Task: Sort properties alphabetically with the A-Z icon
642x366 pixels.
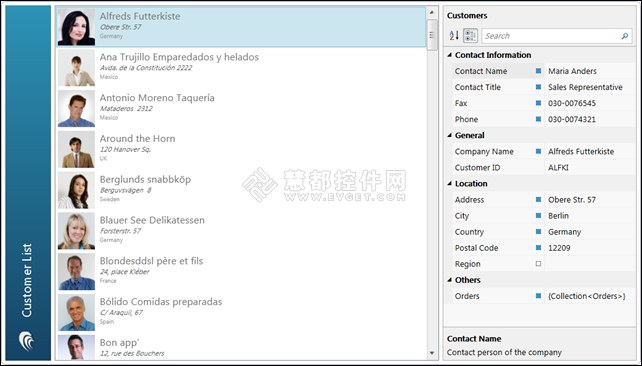Action: [x=454, y=36]
